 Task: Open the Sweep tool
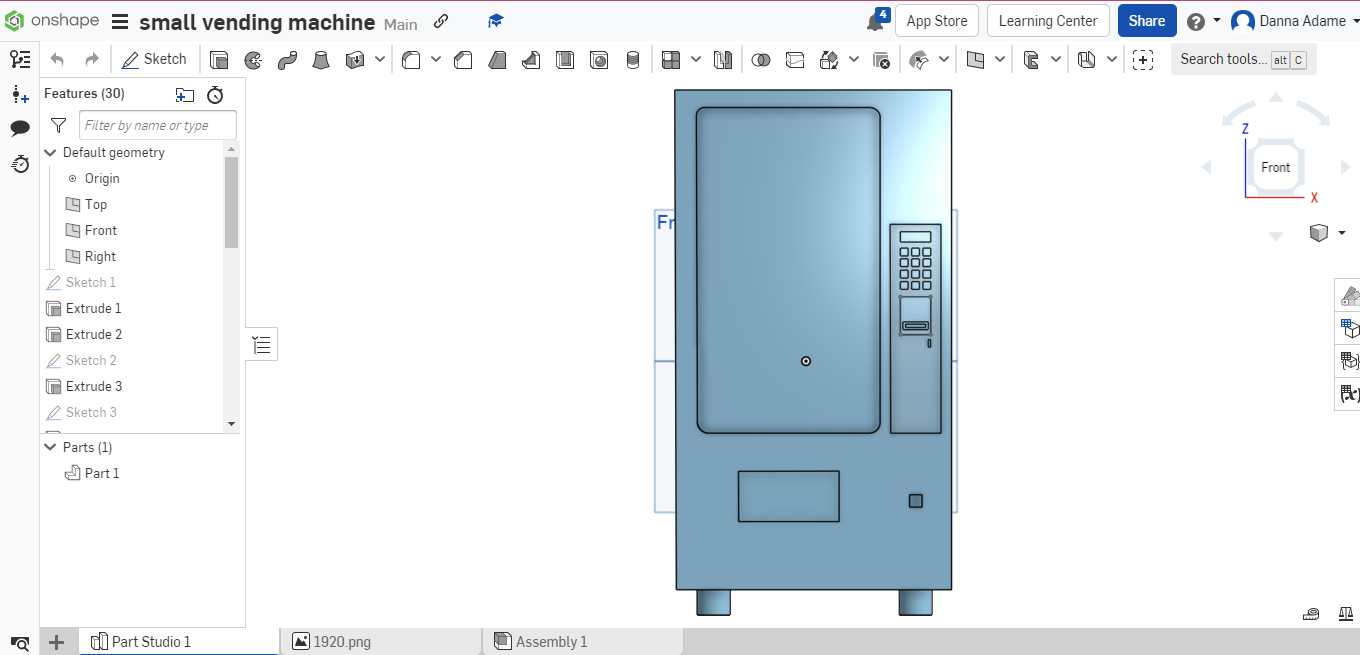click(287, 59)
